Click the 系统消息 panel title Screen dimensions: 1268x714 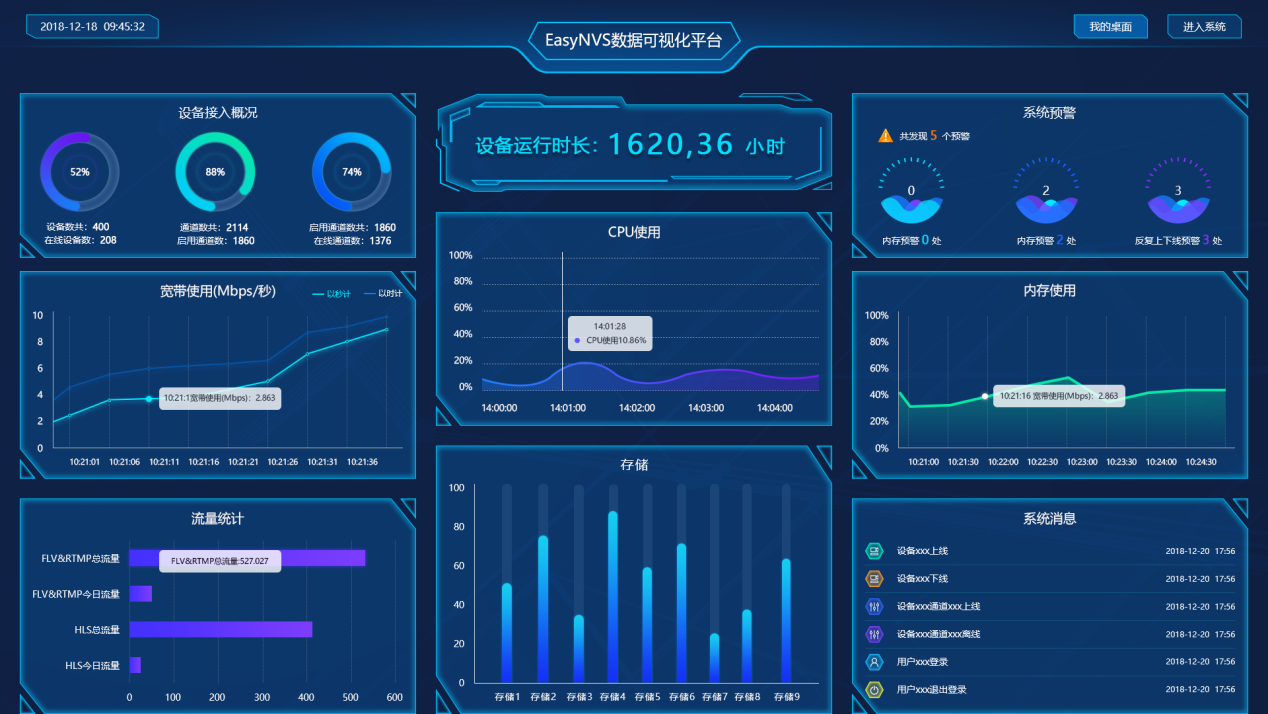[1049, 519]
